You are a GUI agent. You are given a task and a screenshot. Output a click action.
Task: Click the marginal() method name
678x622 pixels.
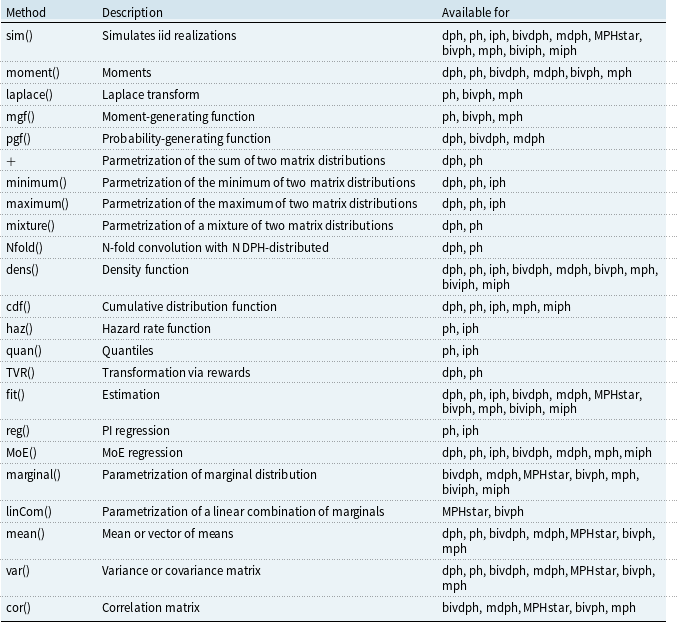coord(33,475)
